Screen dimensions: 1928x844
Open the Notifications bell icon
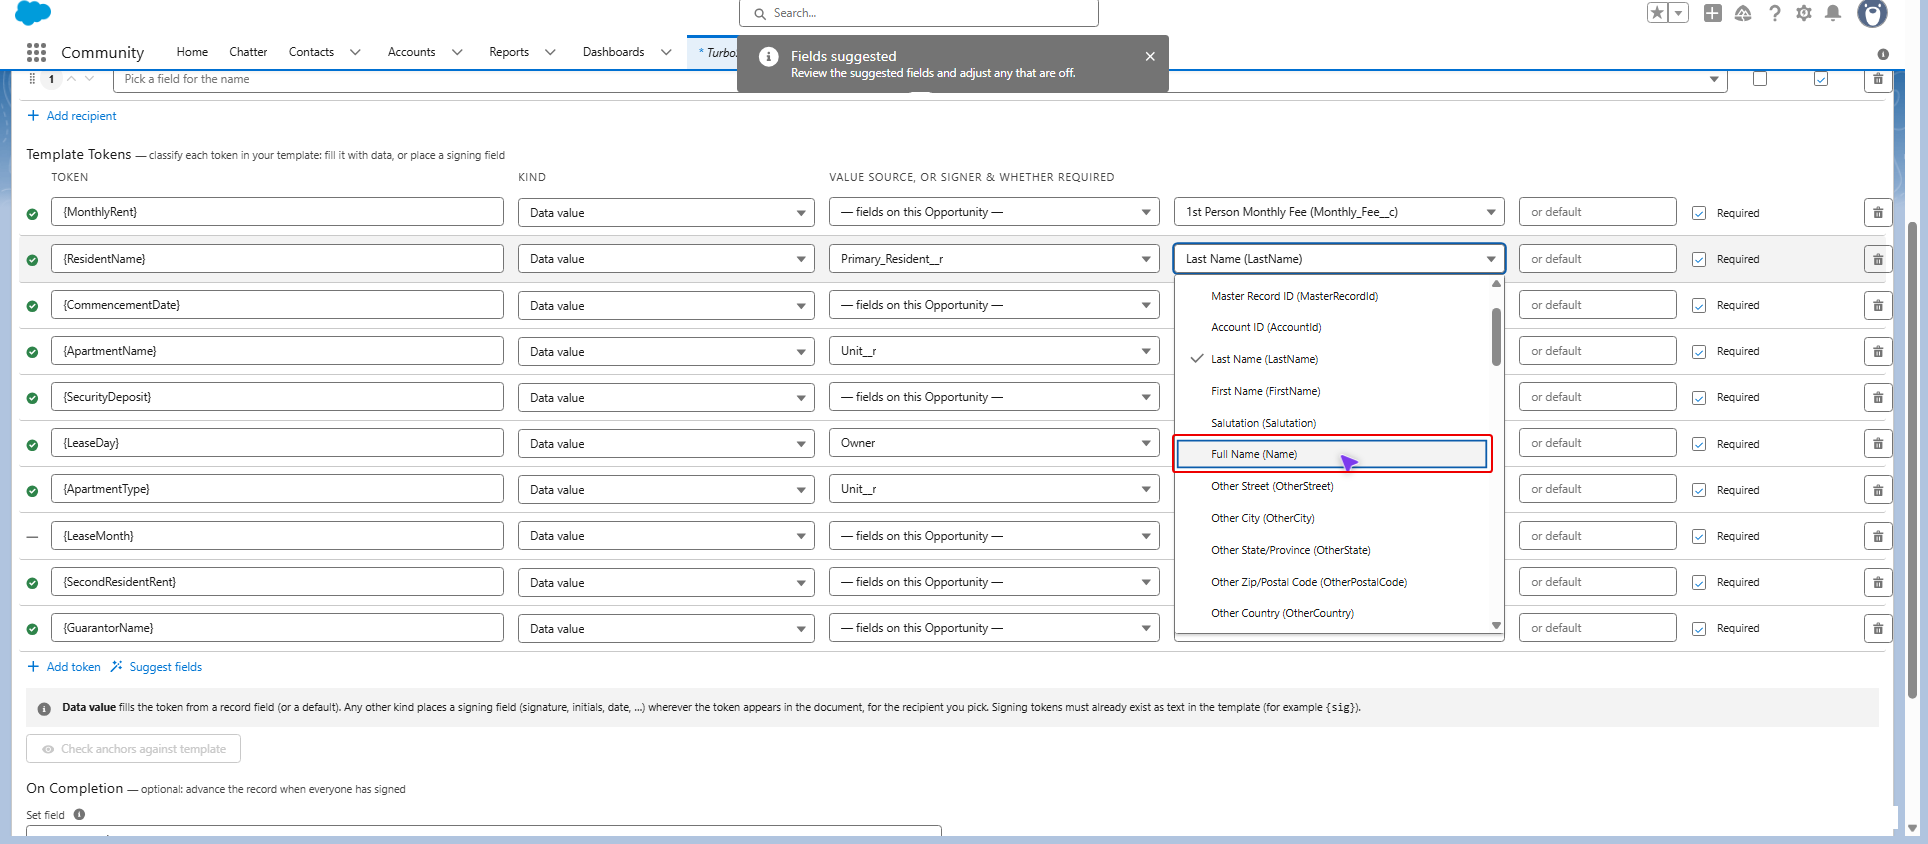(1833, 13)
